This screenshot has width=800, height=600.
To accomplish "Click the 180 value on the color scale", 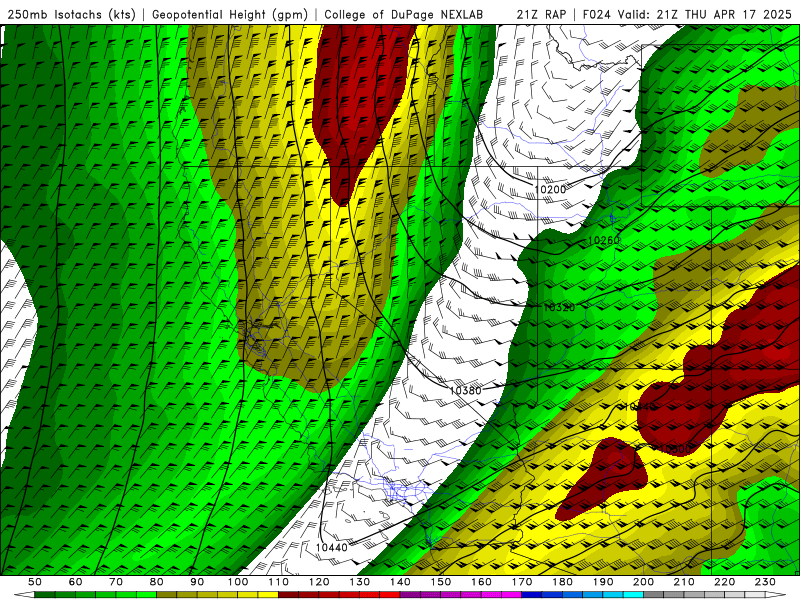I will (x=563, y=582).
